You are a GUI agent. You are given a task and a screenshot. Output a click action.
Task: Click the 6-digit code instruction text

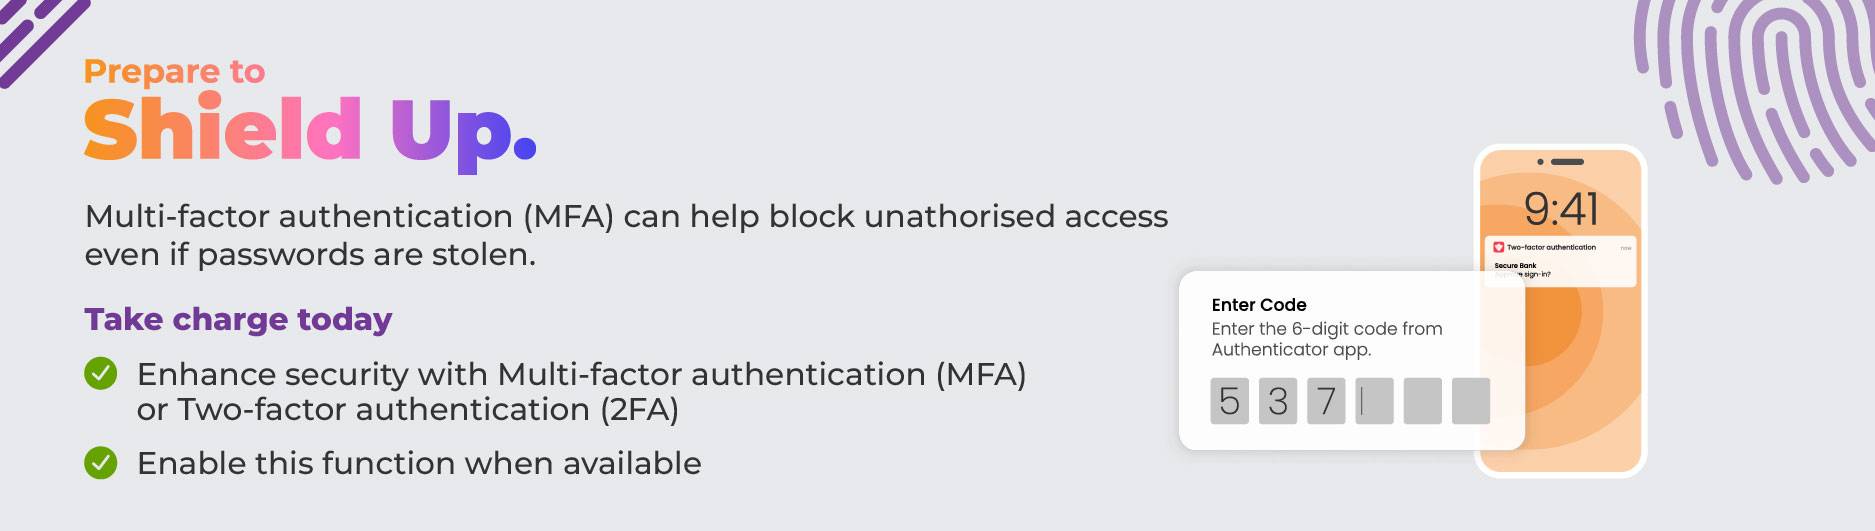(x=1326, y=339)
